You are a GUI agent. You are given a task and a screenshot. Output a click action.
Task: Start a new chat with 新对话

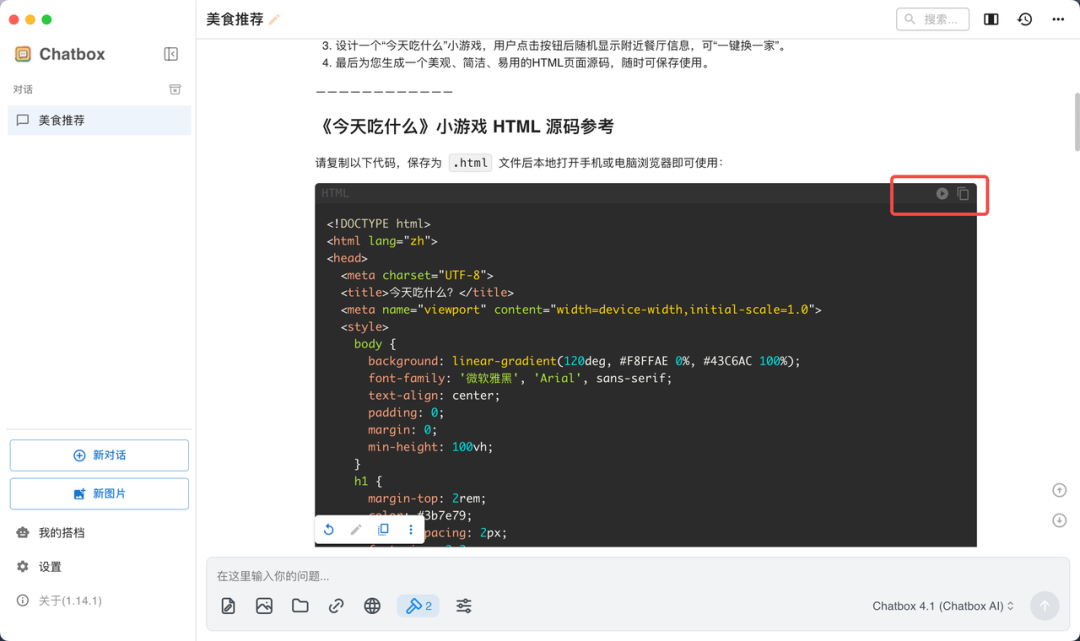point(98,455)
